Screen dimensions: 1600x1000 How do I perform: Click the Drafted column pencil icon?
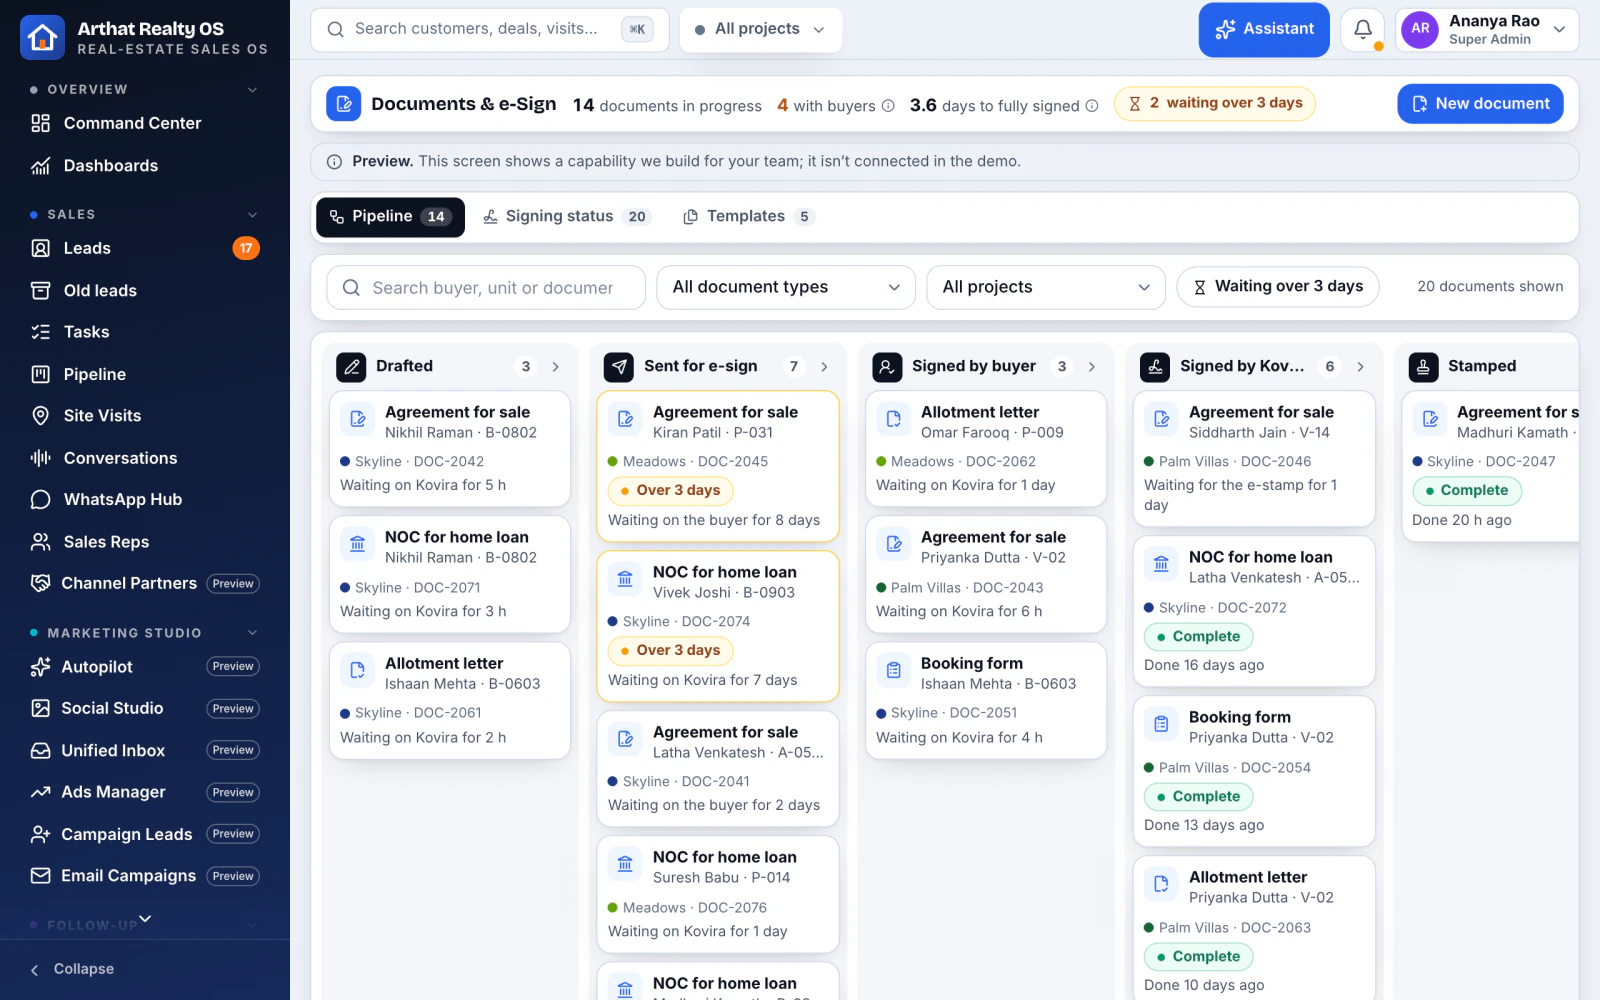click(x=351, y=367)
